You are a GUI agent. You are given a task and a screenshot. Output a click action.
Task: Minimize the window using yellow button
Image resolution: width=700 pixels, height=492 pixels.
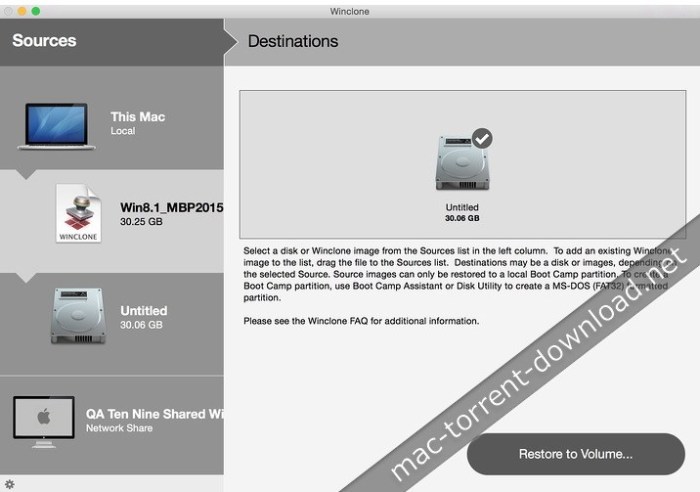[x=22, y=10]
